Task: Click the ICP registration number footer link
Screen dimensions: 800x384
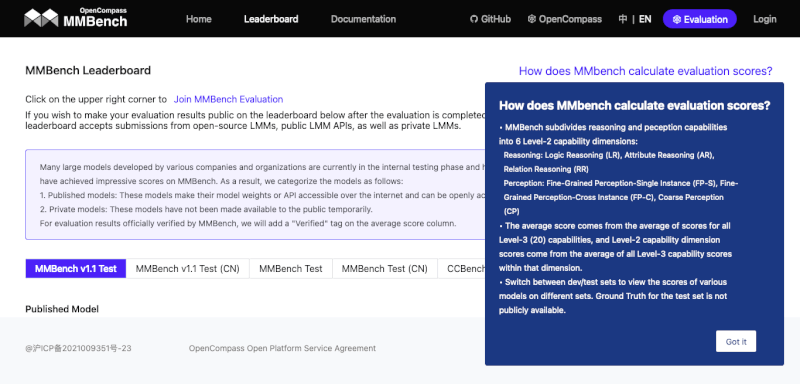Action: point(79,348)
